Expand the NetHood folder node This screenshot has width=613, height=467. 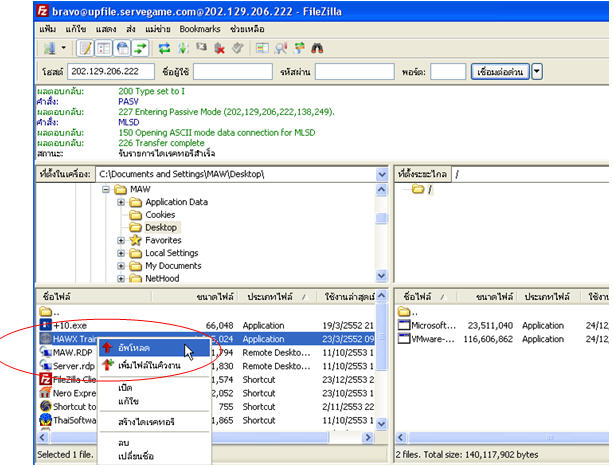pos(121,279)
